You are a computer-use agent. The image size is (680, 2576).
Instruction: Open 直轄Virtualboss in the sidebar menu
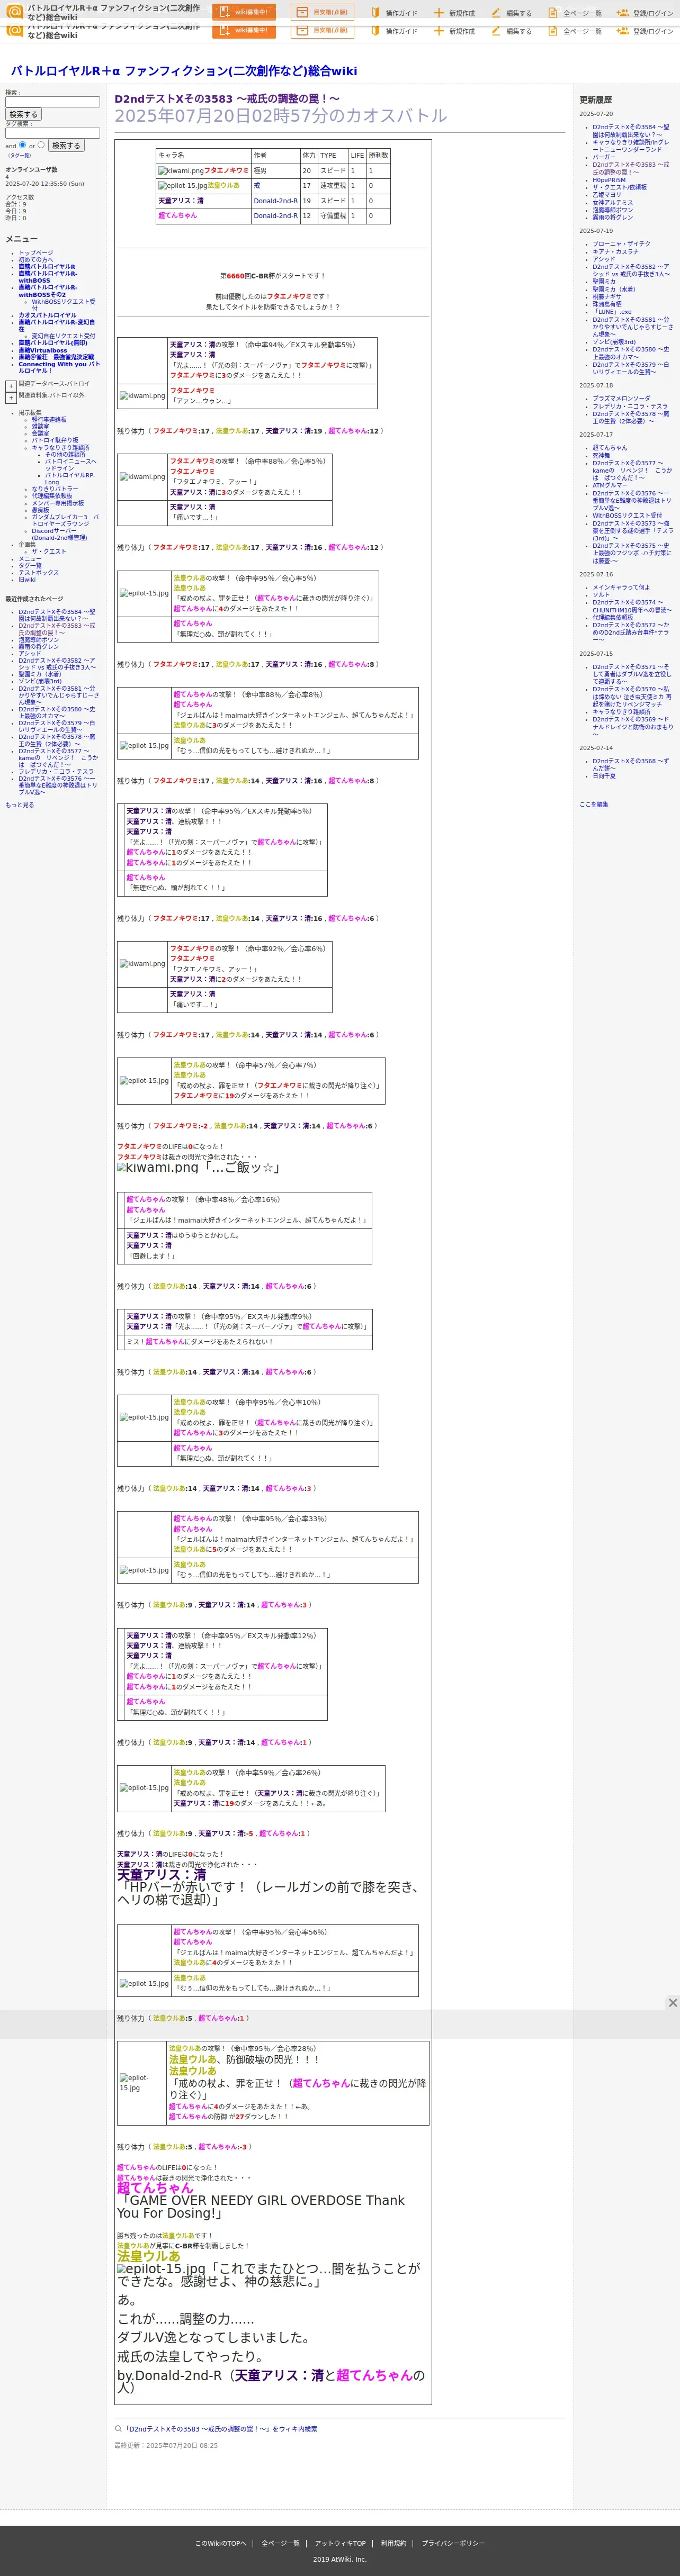(43, 350)
